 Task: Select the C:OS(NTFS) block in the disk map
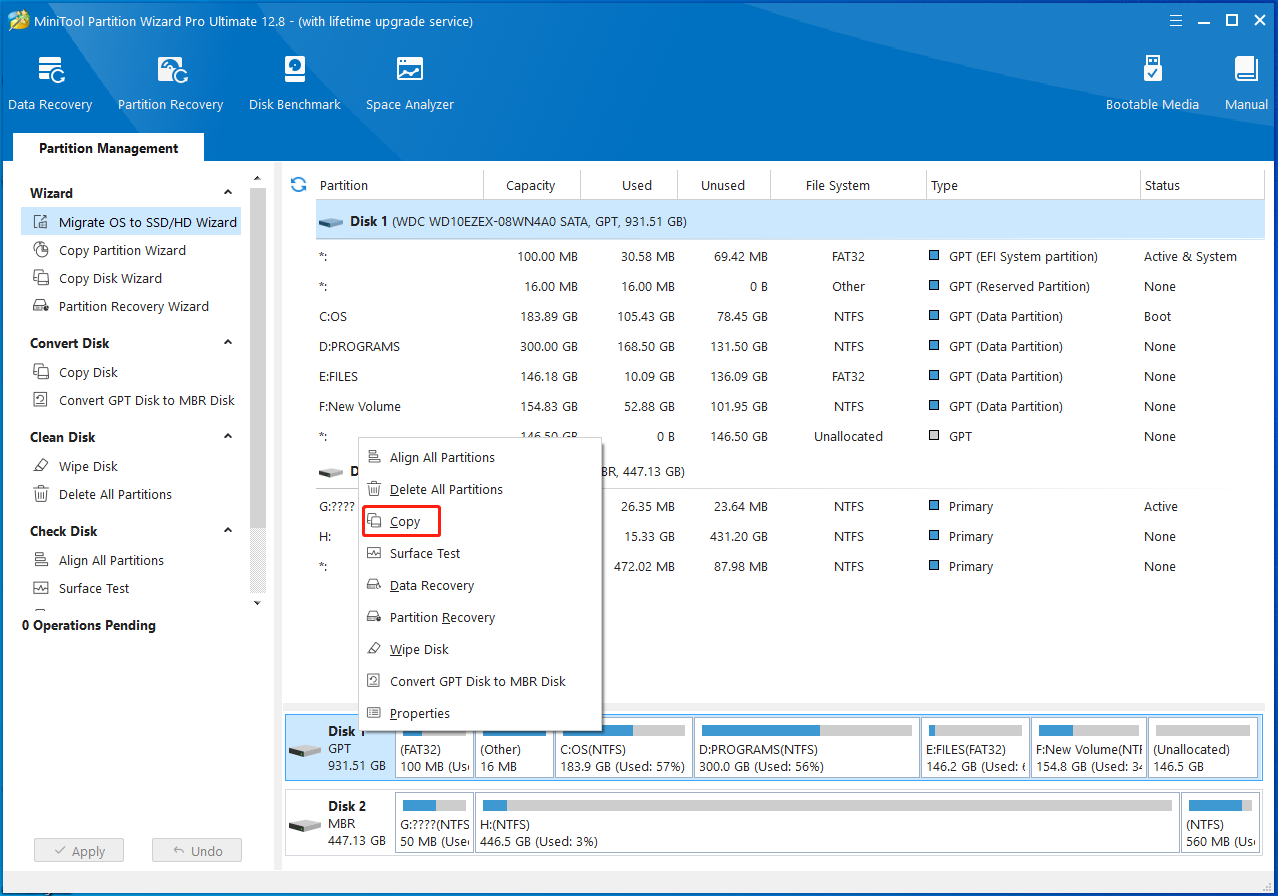(x=624, y=748)
